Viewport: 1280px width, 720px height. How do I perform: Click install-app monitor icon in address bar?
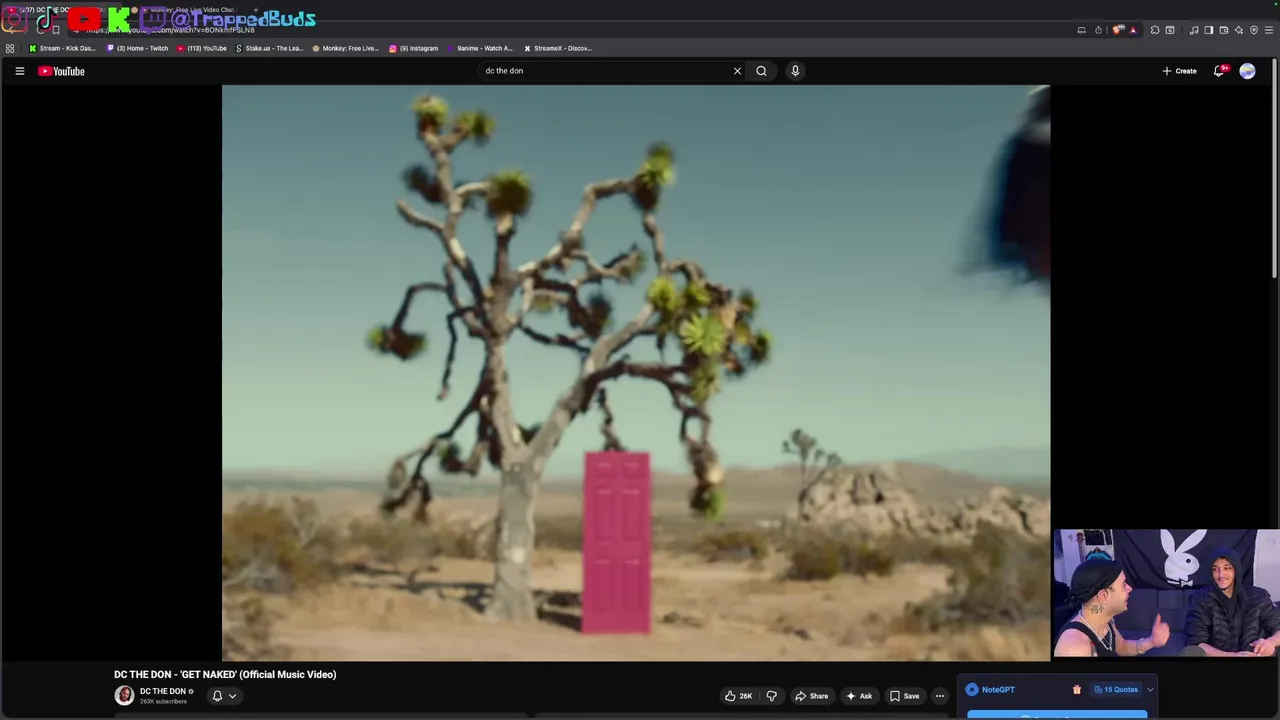tap(1081, 30)
